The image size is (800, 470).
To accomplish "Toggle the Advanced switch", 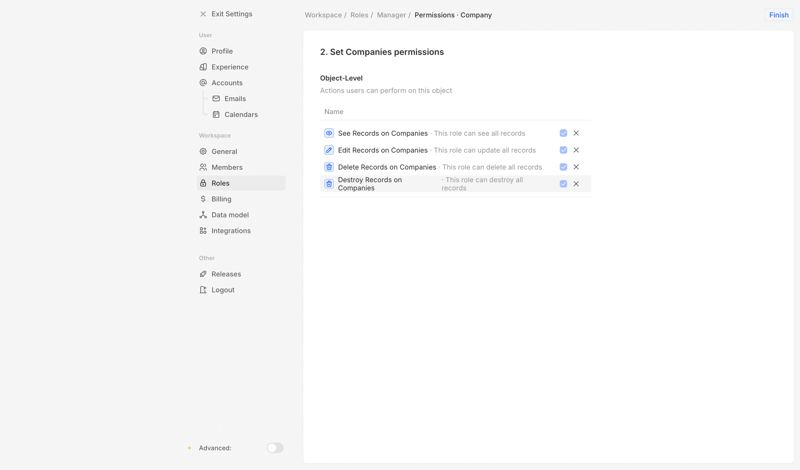I will 275,448.
